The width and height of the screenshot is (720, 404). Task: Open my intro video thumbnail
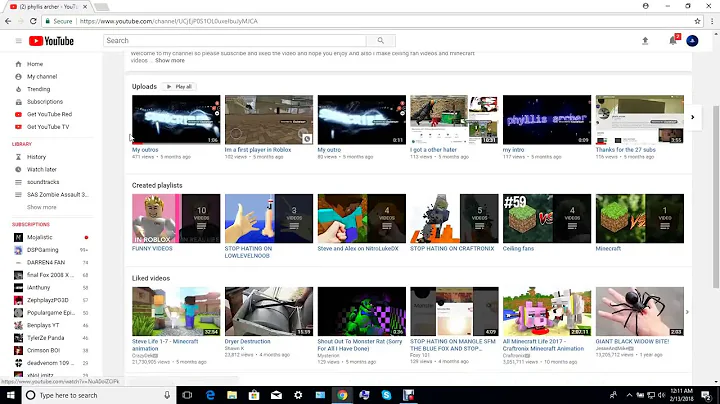click(x=547, y=119)
